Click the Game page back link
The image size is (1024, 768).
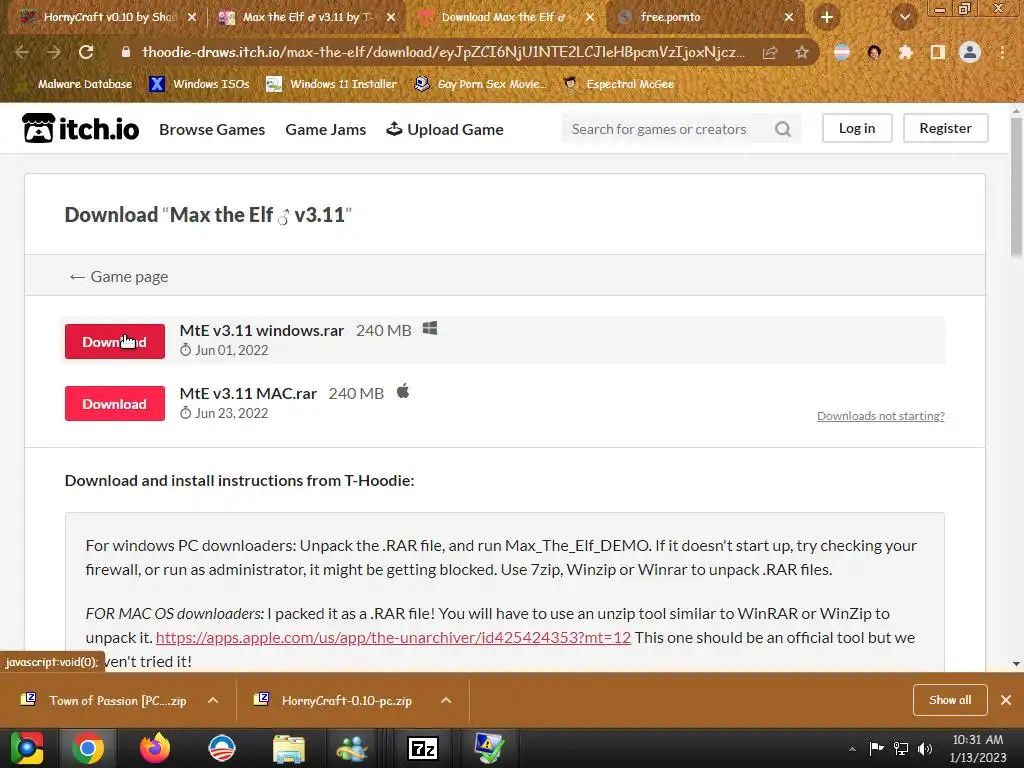(118, 276)
